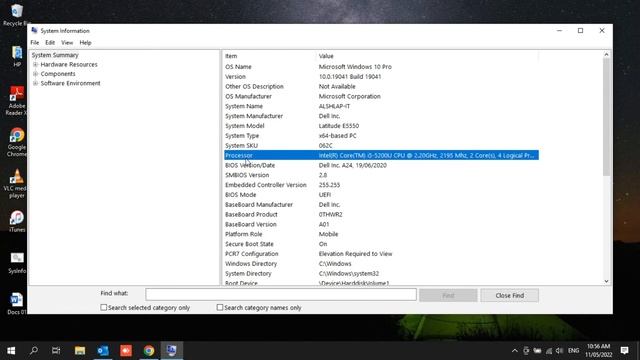The height and width of the screenshot is (360, 640).
Task: Select System Summary in the tree
Action: click(55, 55)
